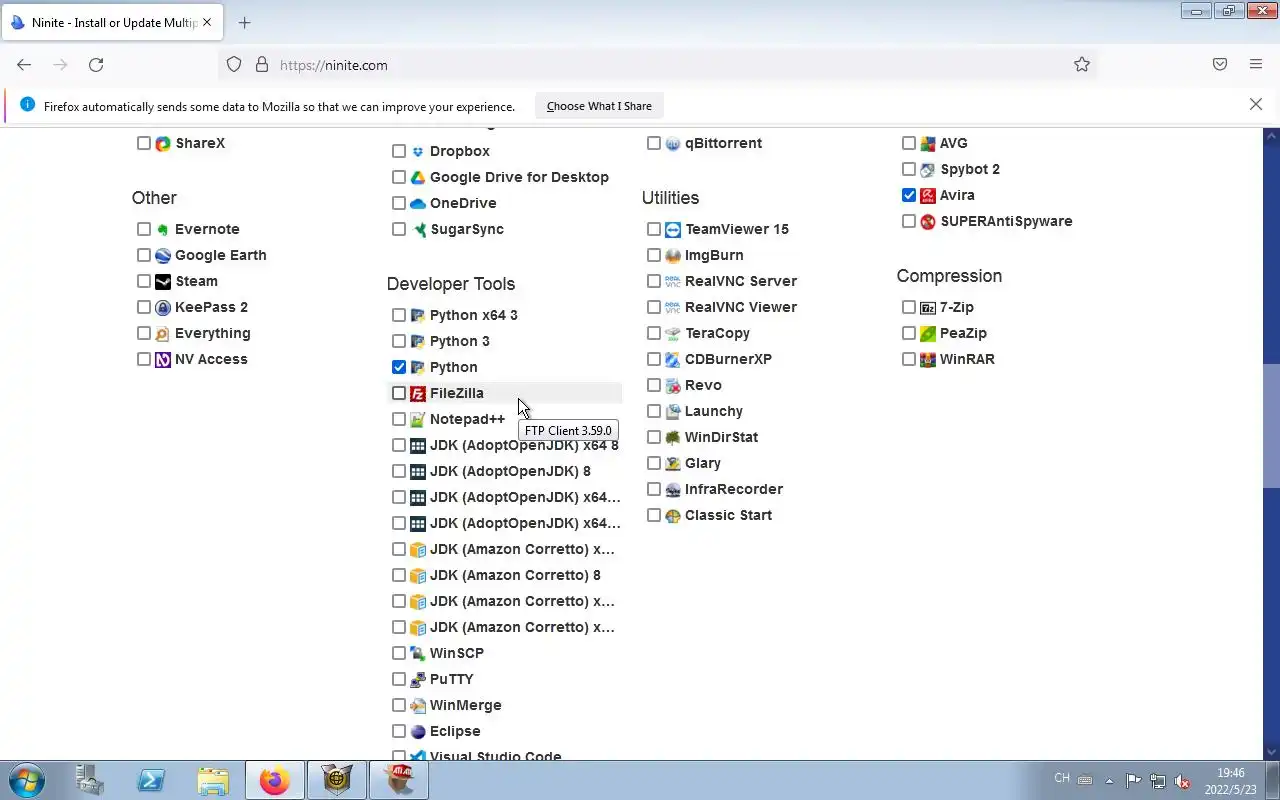Dismiss the Firefox data notification bar
This screenshot has height=800, width=1280.
[x=1256, y=104]
